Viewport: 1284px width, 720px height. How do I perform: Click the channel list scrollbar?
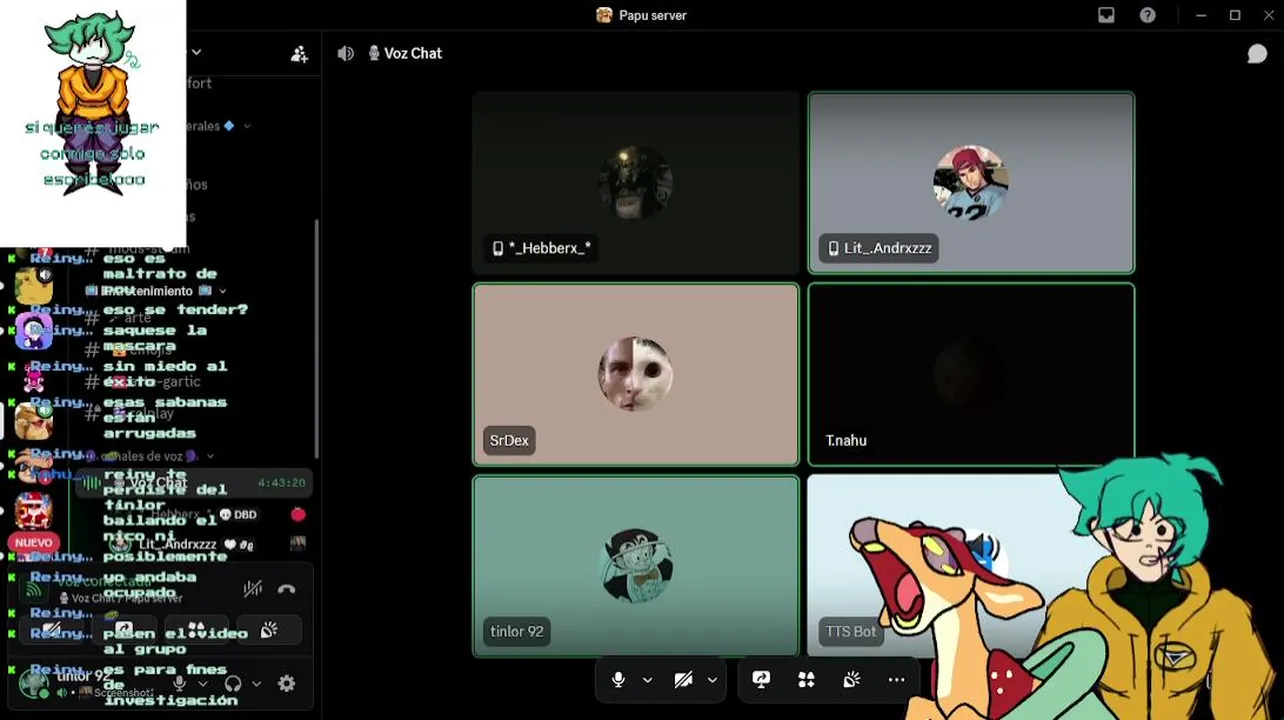click(317, 340)
